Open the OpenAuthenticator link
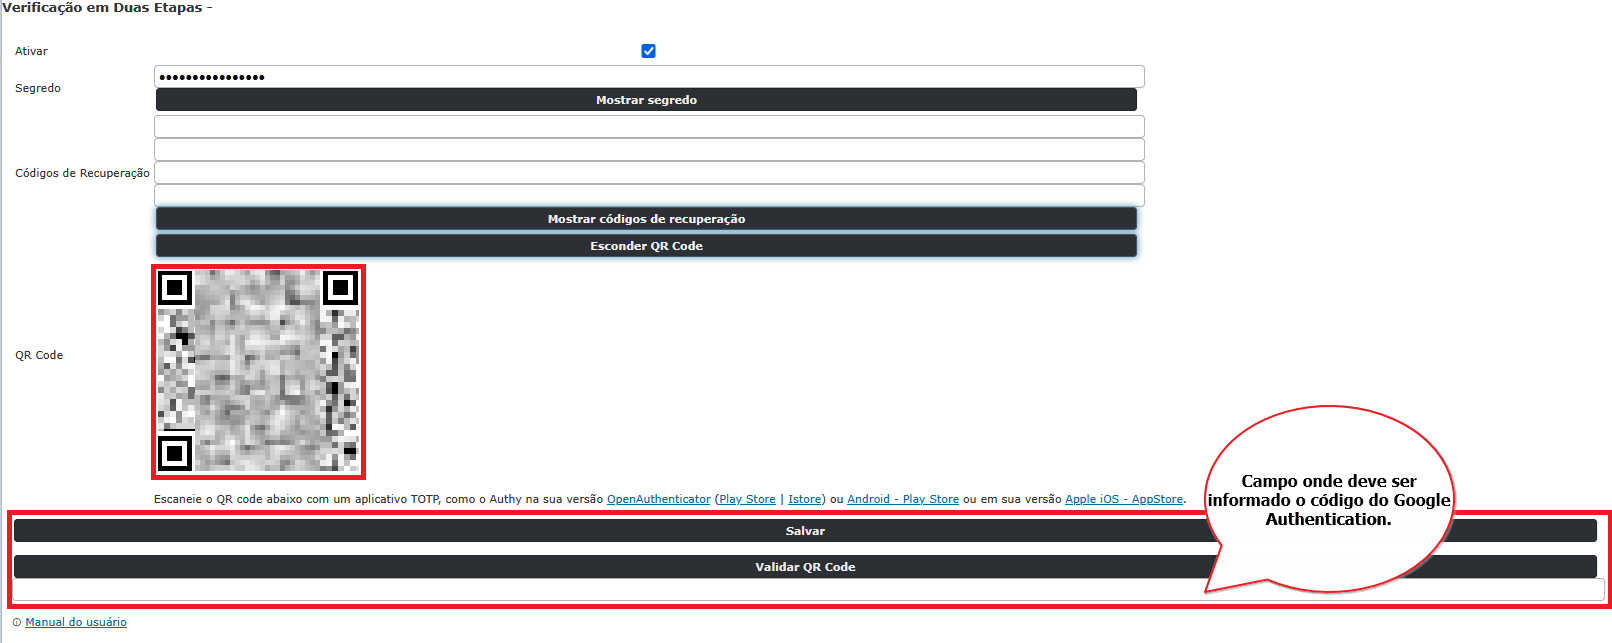Image resolution: width=1612 pixels, height=643 pixels. click(658, 499)
